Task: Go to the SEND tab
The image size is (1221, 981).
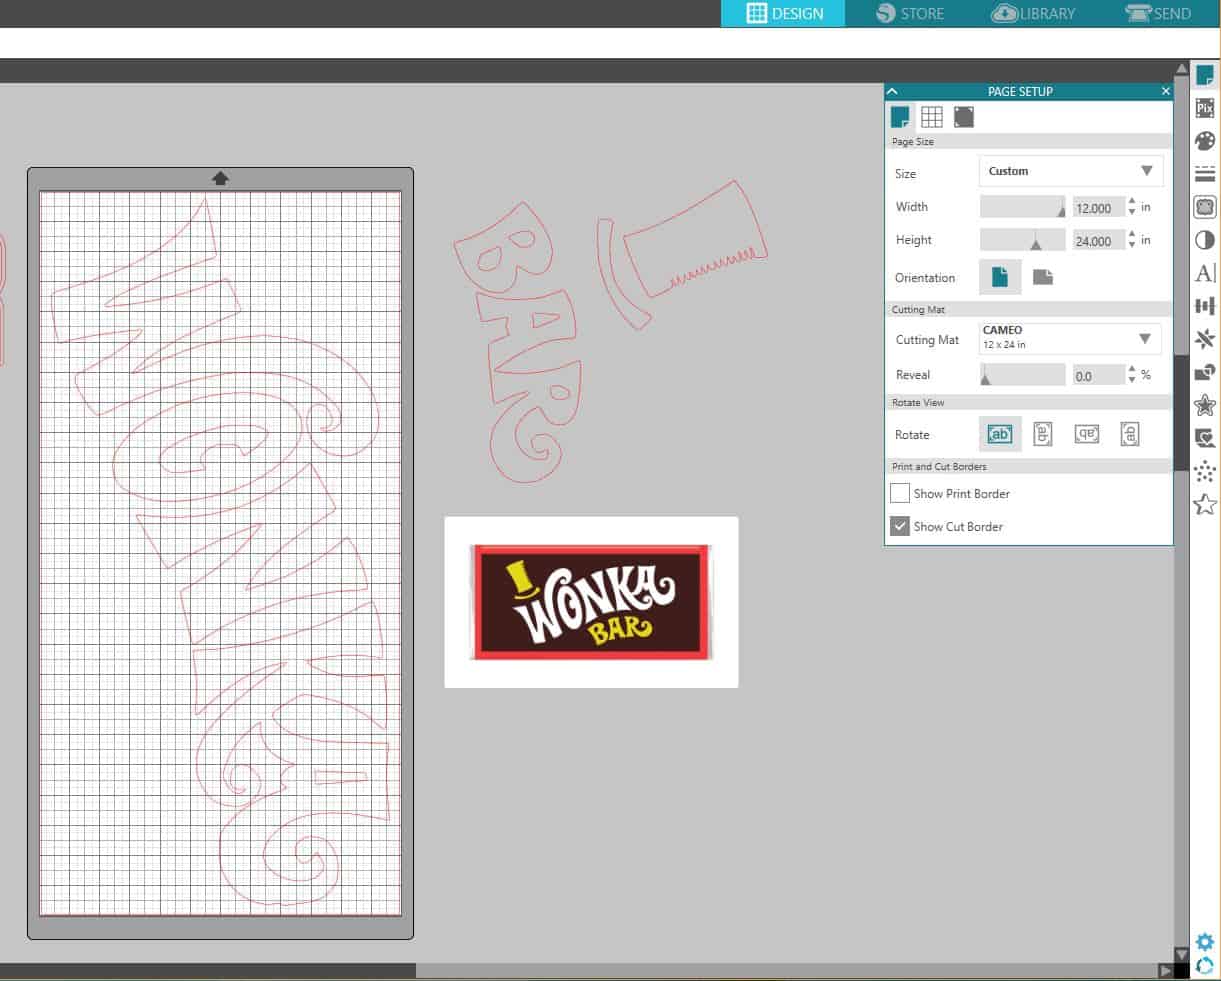Action: pyautogui.click(x=1158, y=13)
